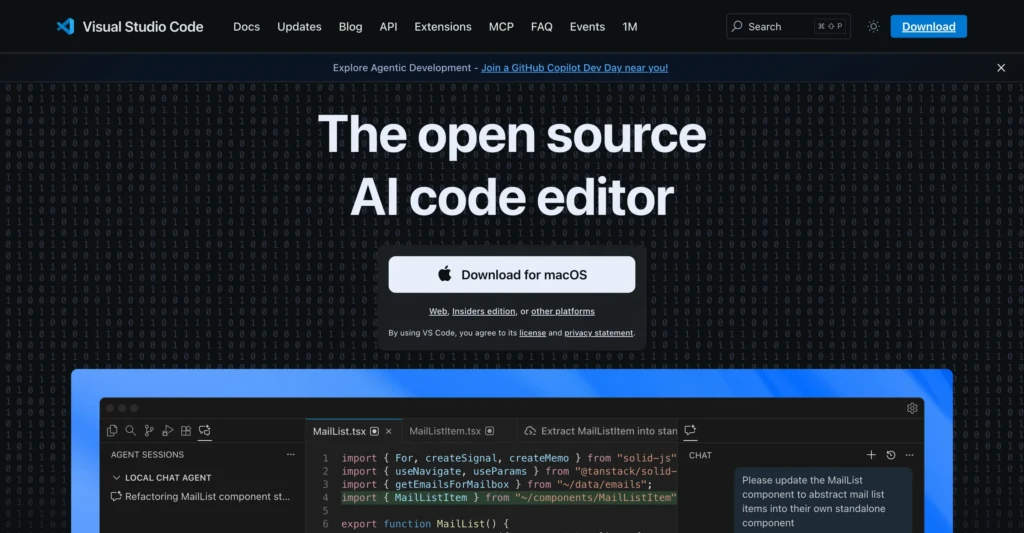This screenshot has height=533, width=1024.
Task: Open the Docs menu item
Action: 246,27
